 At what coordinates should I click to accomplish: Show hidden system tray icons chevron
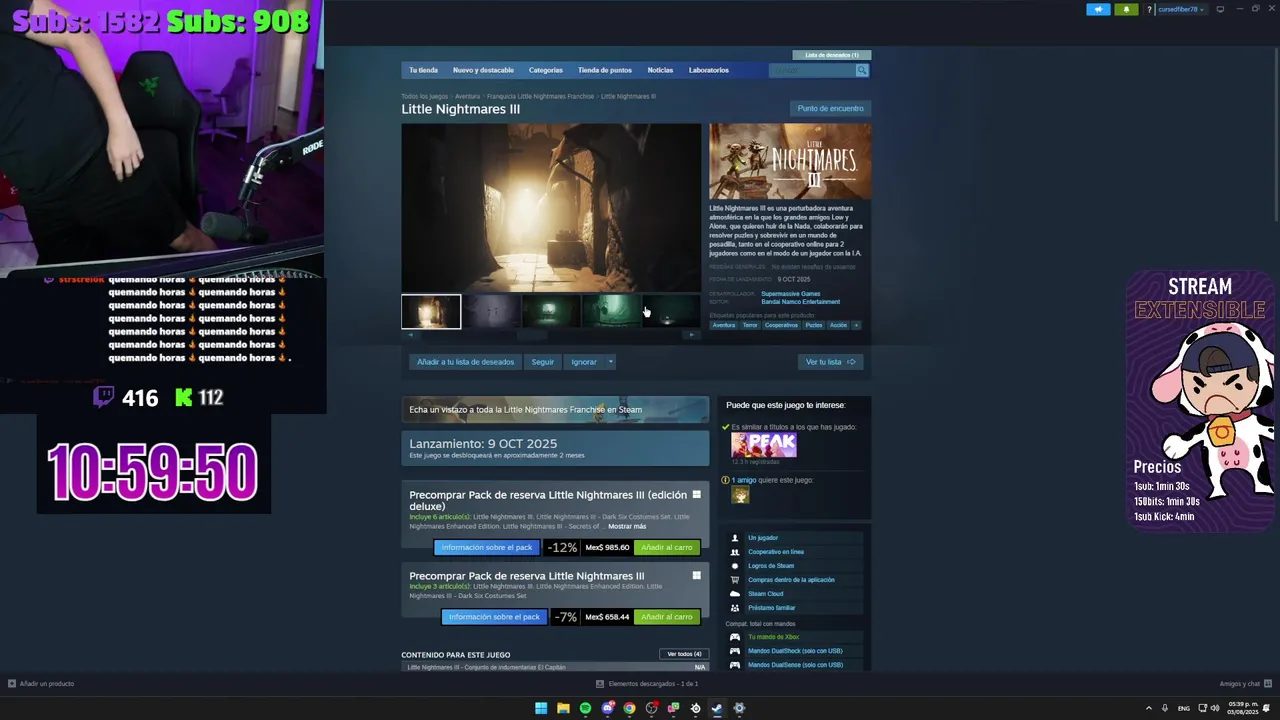[x=1148, y=708]
